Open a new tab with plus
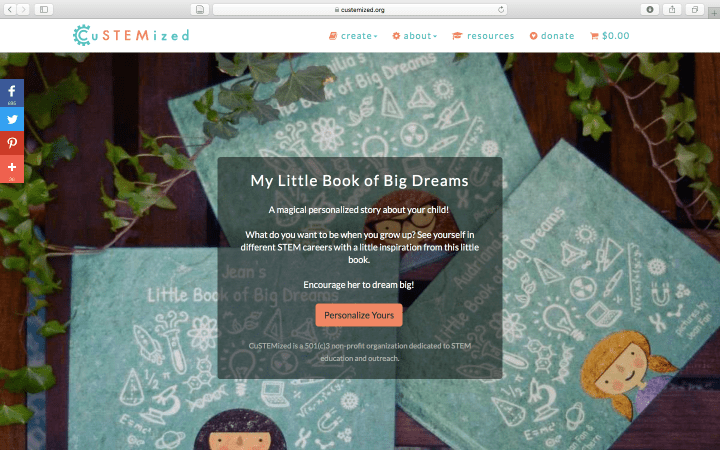Screen dimensions: 720x450 tap(714, 13)
